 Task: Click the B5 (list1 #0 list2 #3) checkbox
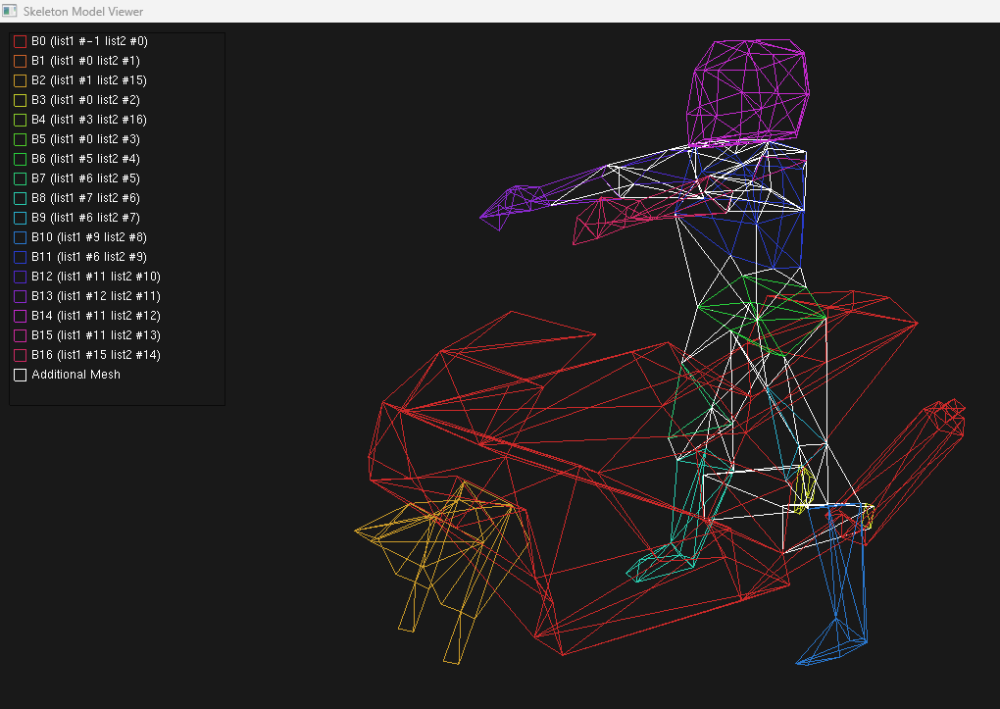(x=20, y=139)
